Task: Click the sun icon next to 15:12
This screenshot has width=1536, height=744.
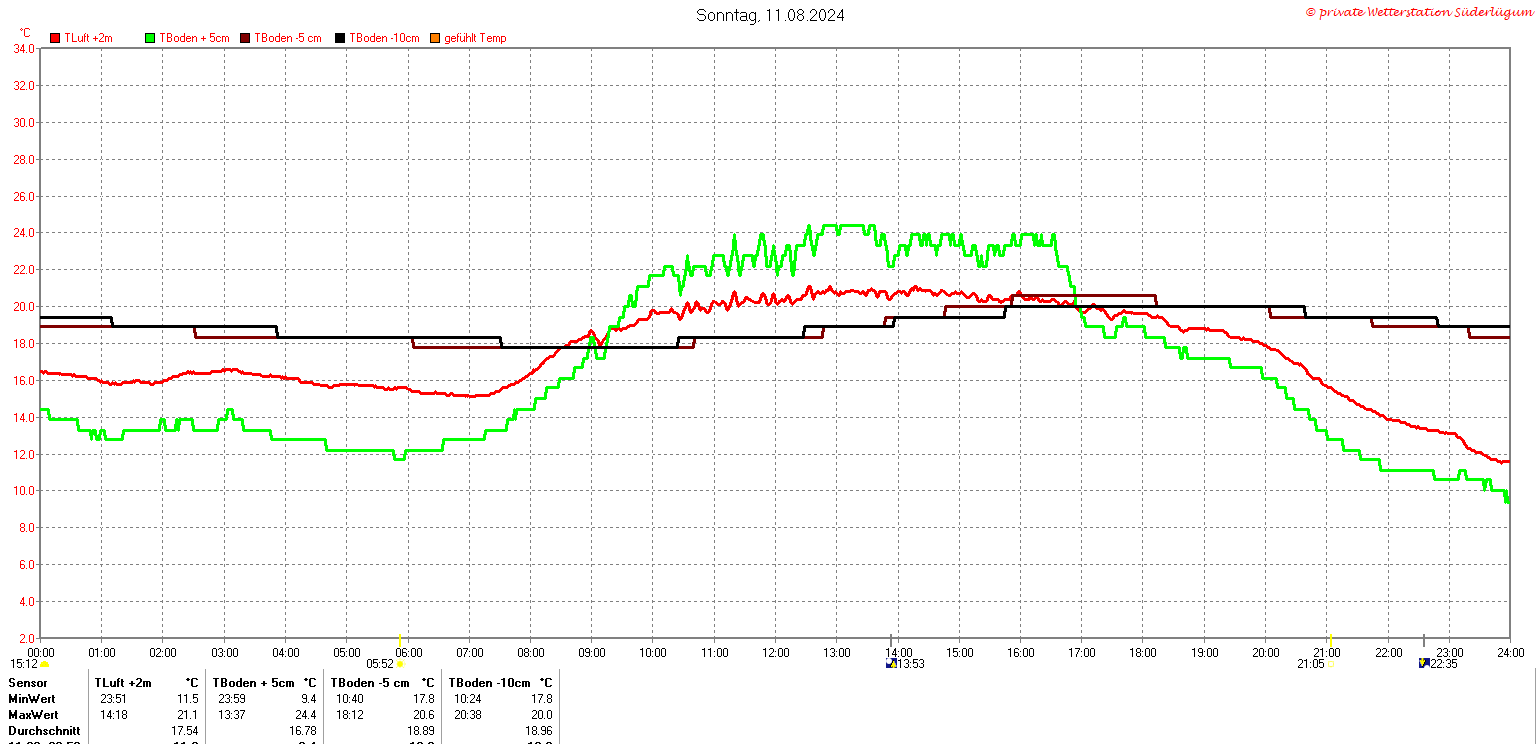Action: tap(44, 664)
